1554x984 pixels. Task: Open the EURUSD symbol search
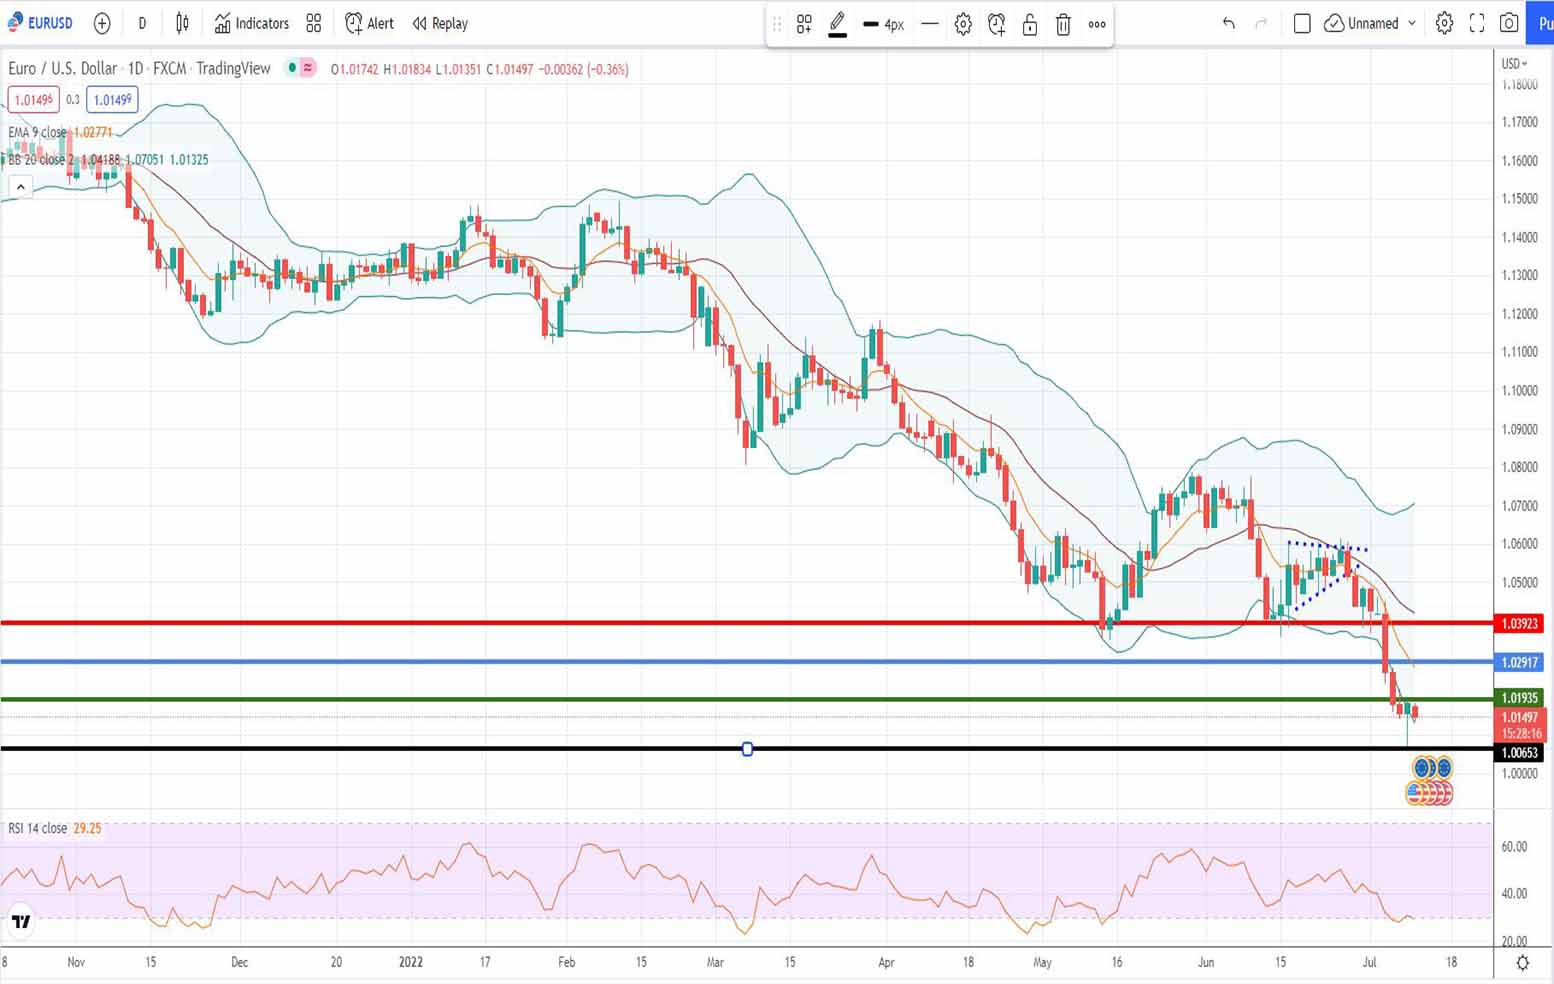click(42, 23)
